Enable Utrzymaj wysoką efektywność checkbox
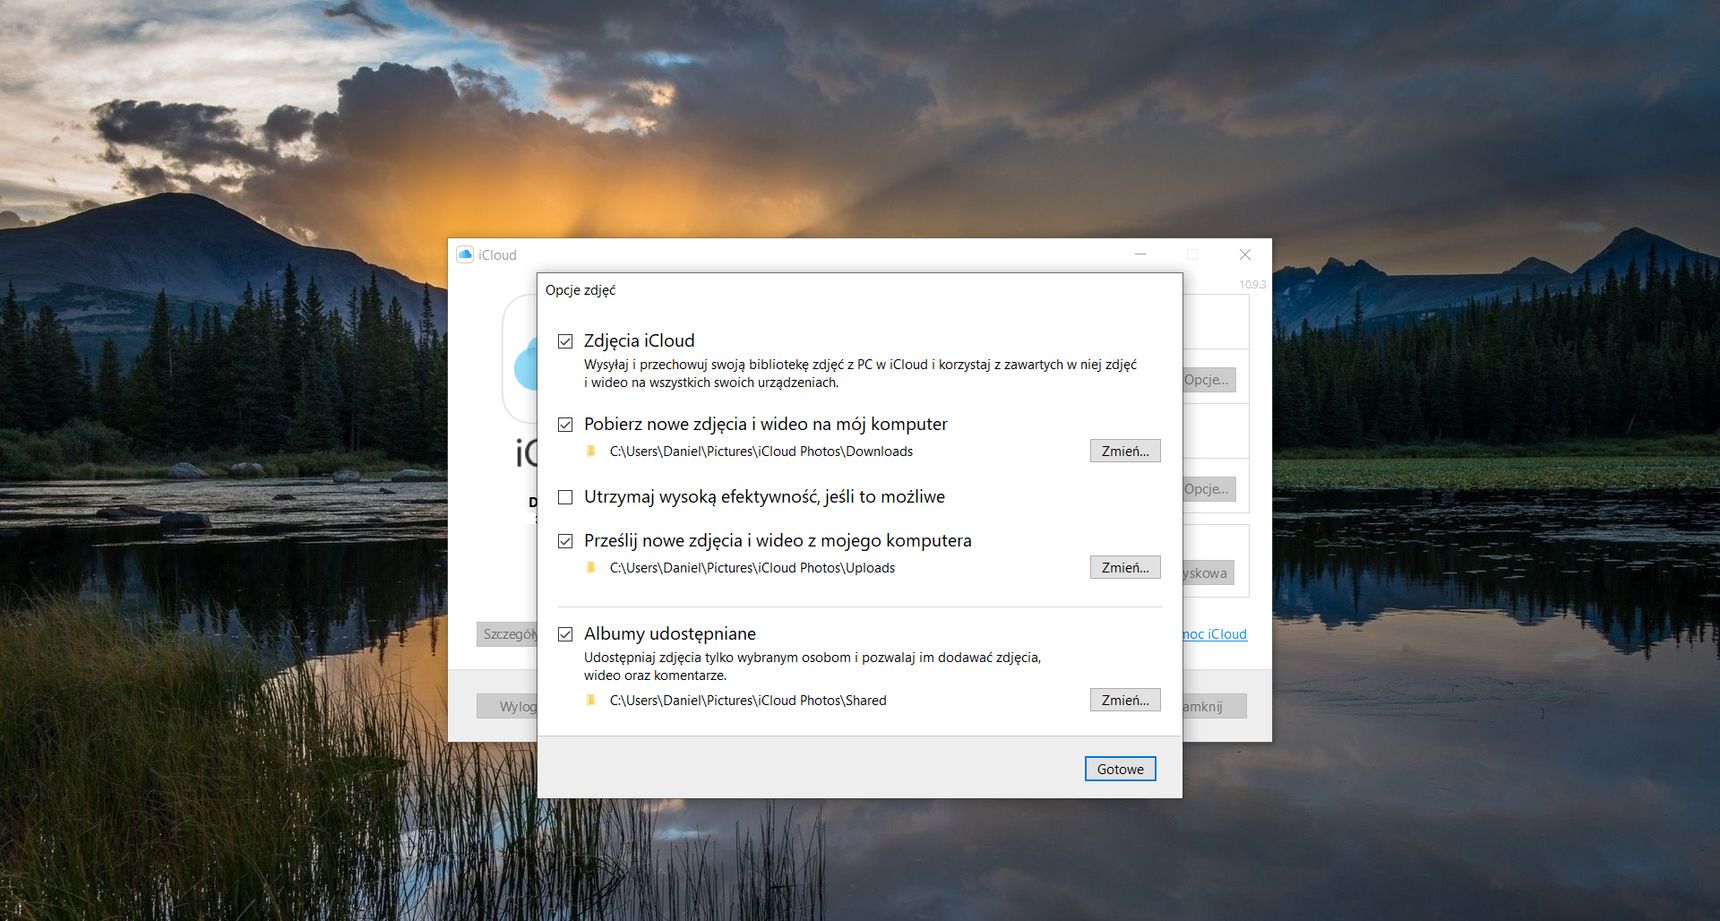 [565, 497]
